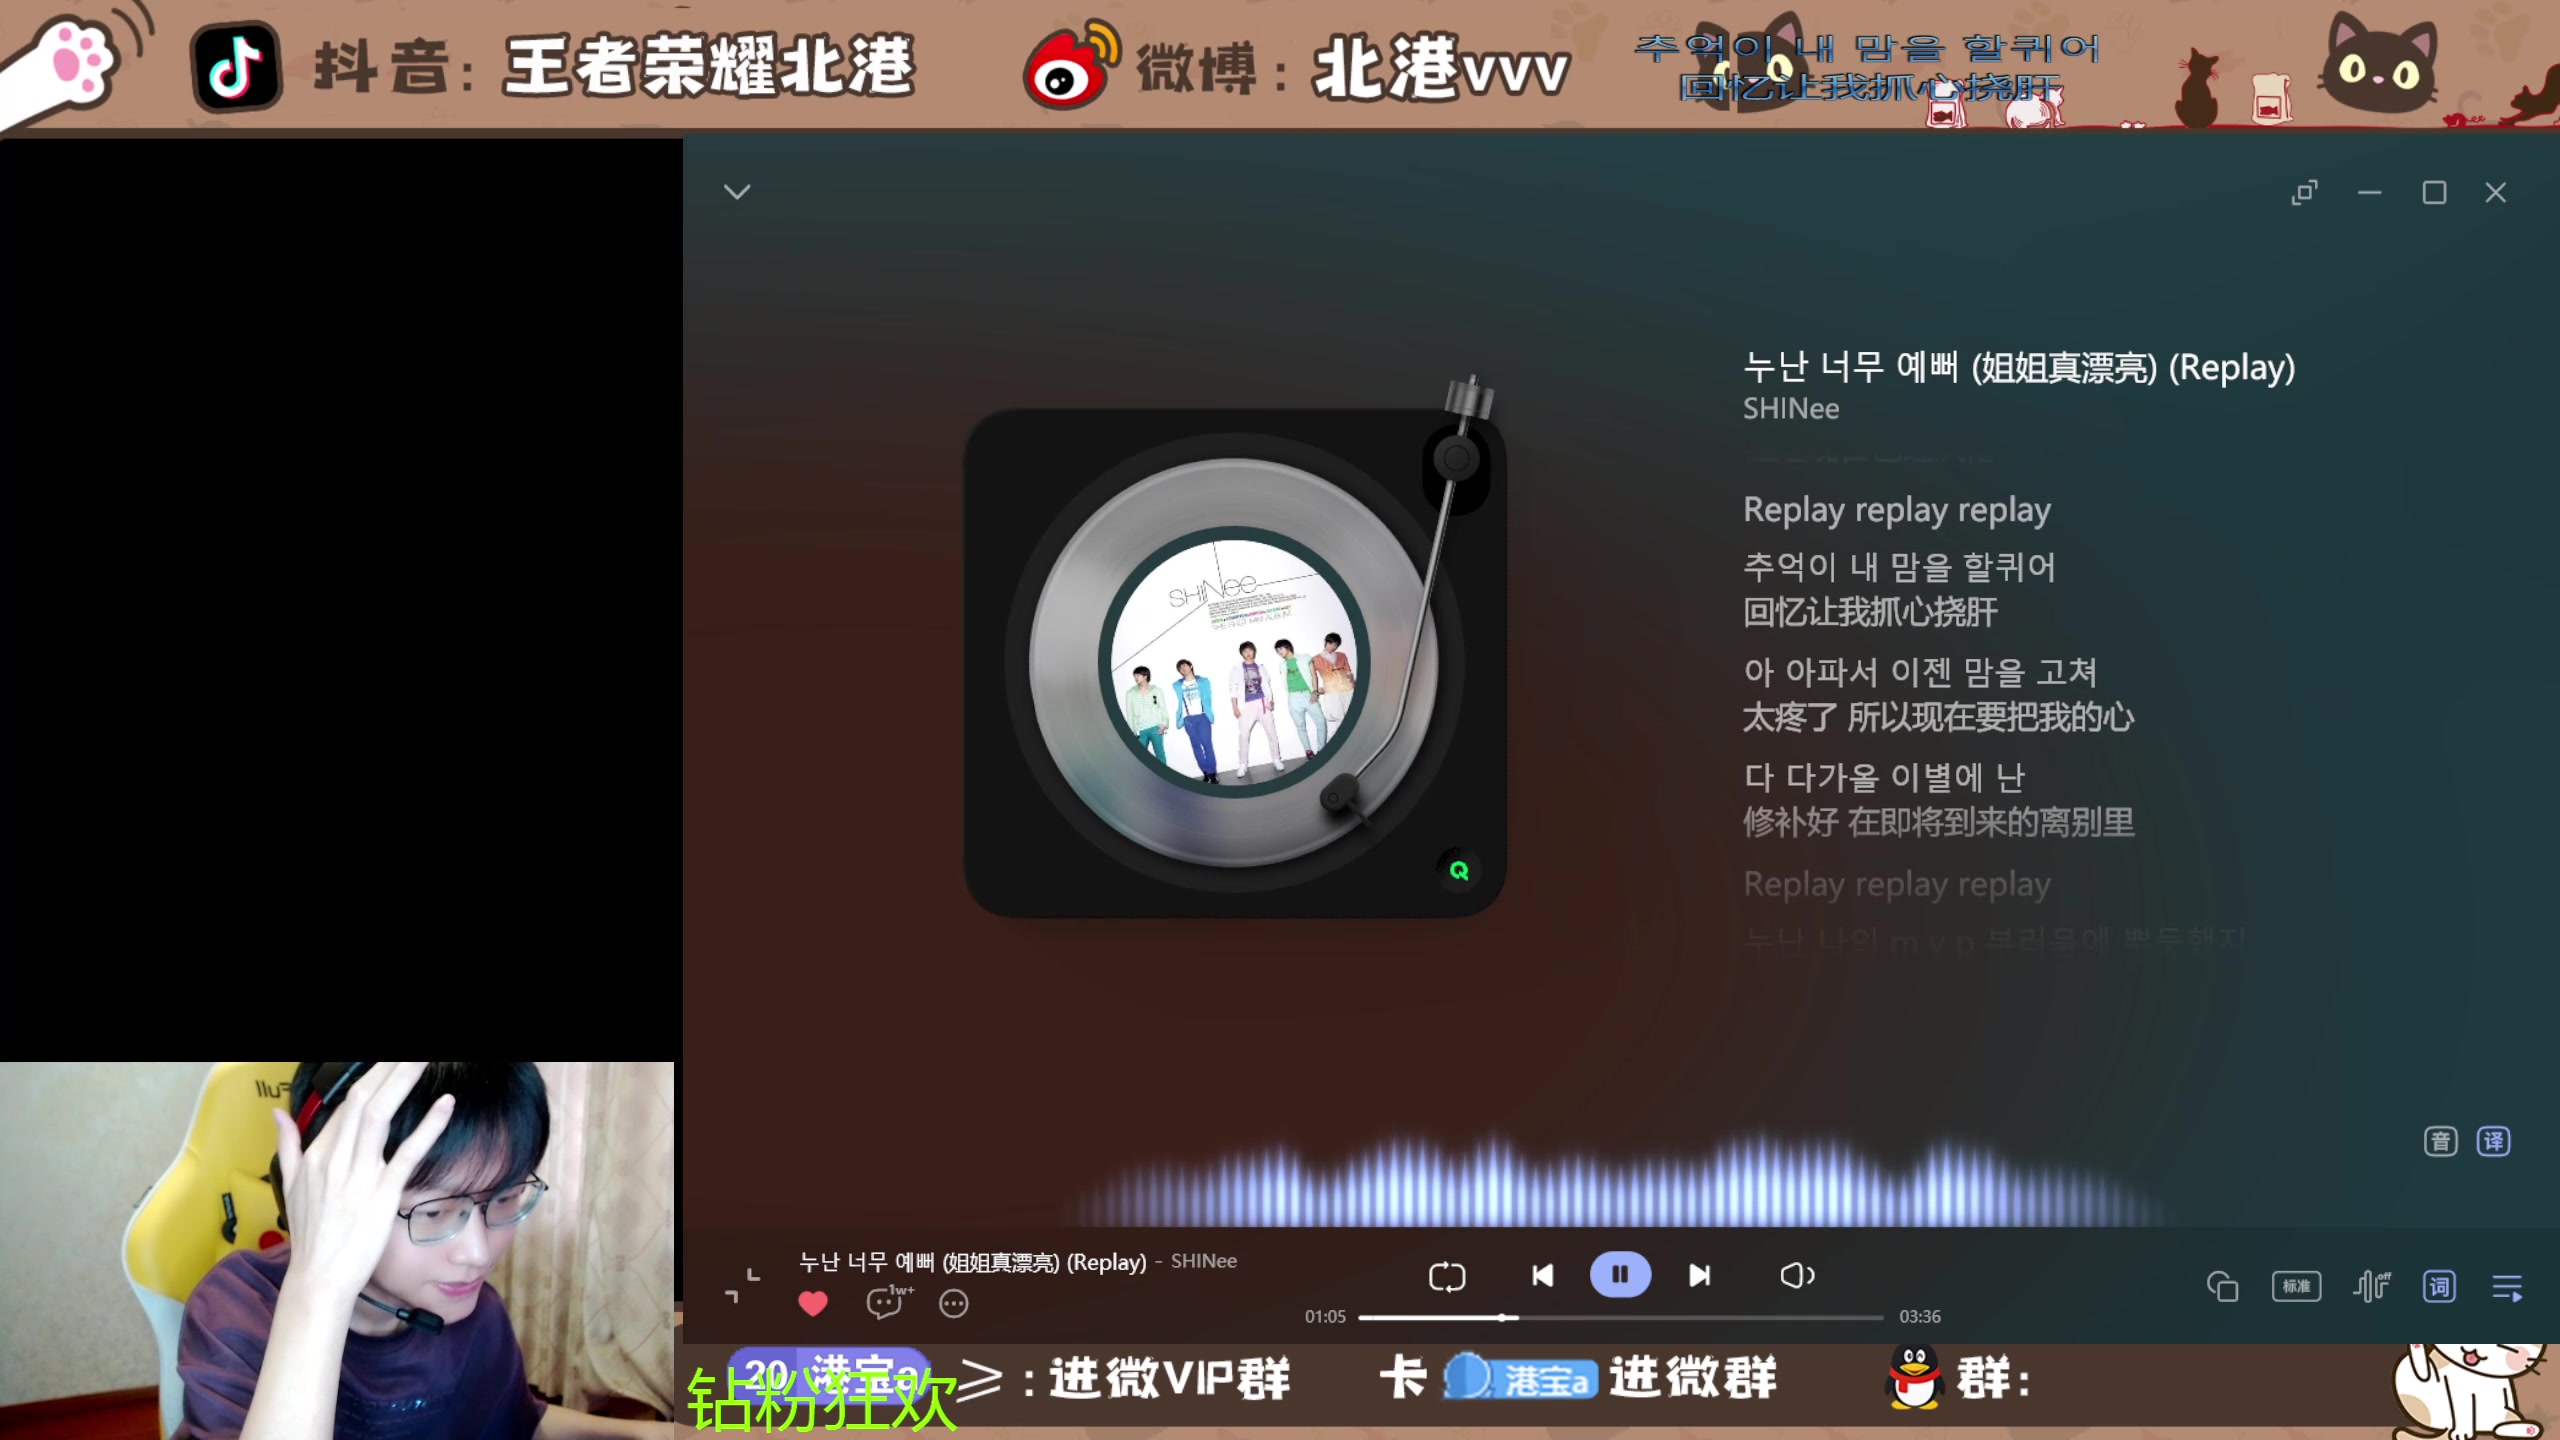Click the faded lower 'Replay replay replay' lyric
This screenshot has height=1440, width=2560.
[1897, 884]
